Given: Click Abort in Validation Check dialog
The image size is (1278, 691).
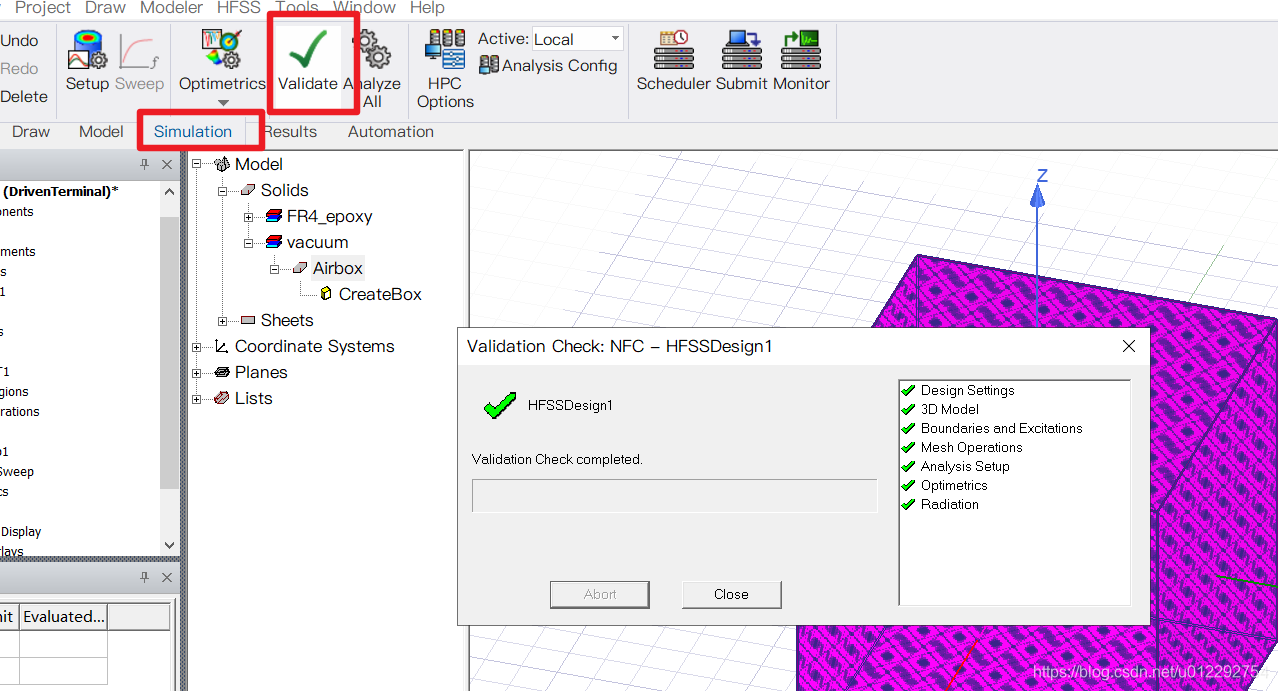Looking at the screenshot, I should click(x=600, y=594).
